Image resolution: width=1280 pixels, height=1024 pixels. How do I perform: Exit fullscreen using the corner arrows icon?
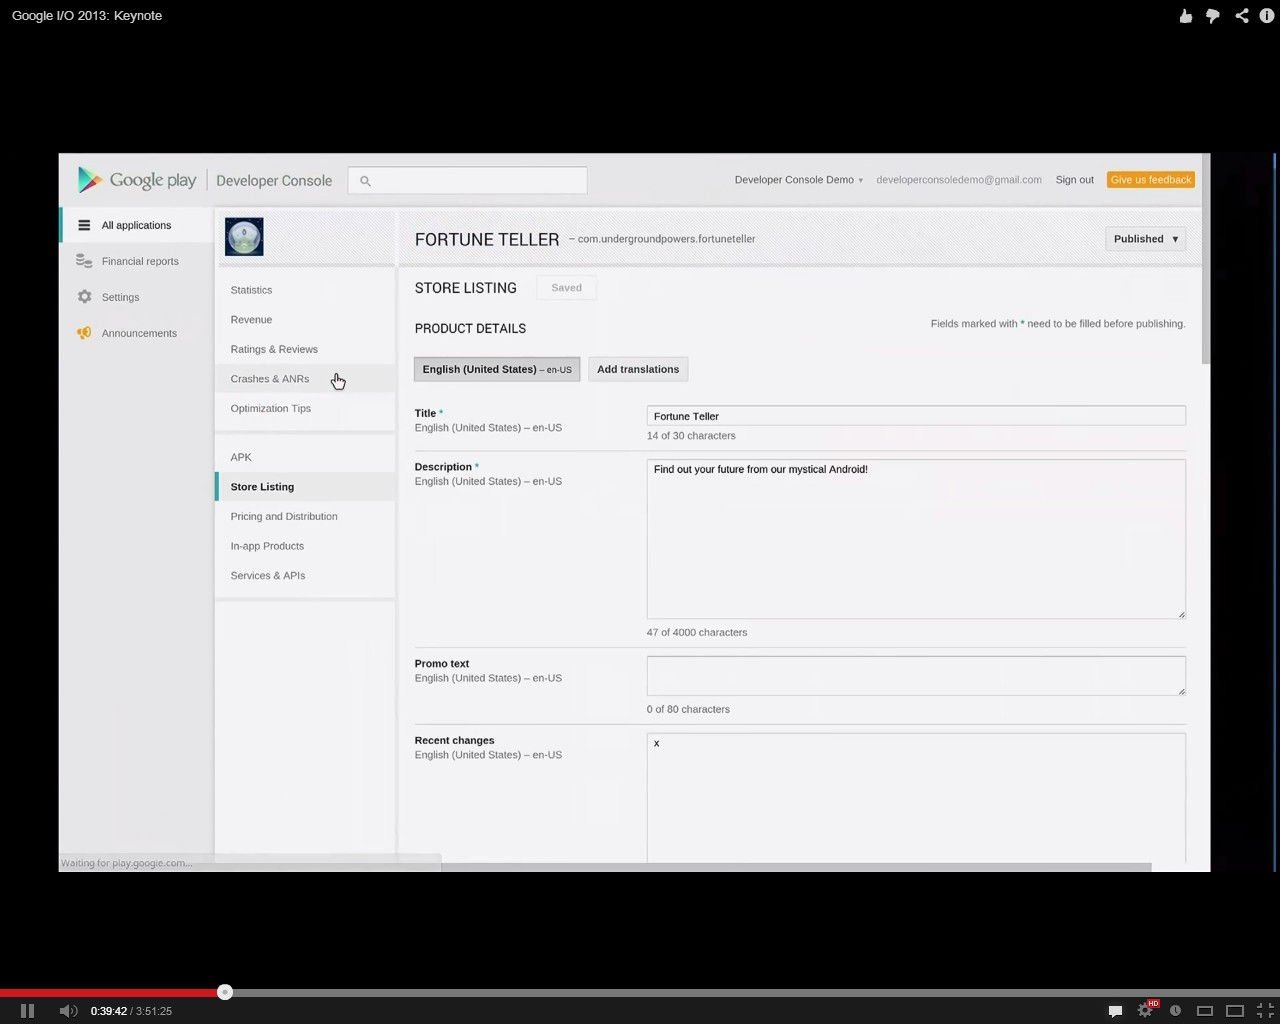(1265, 1011)
